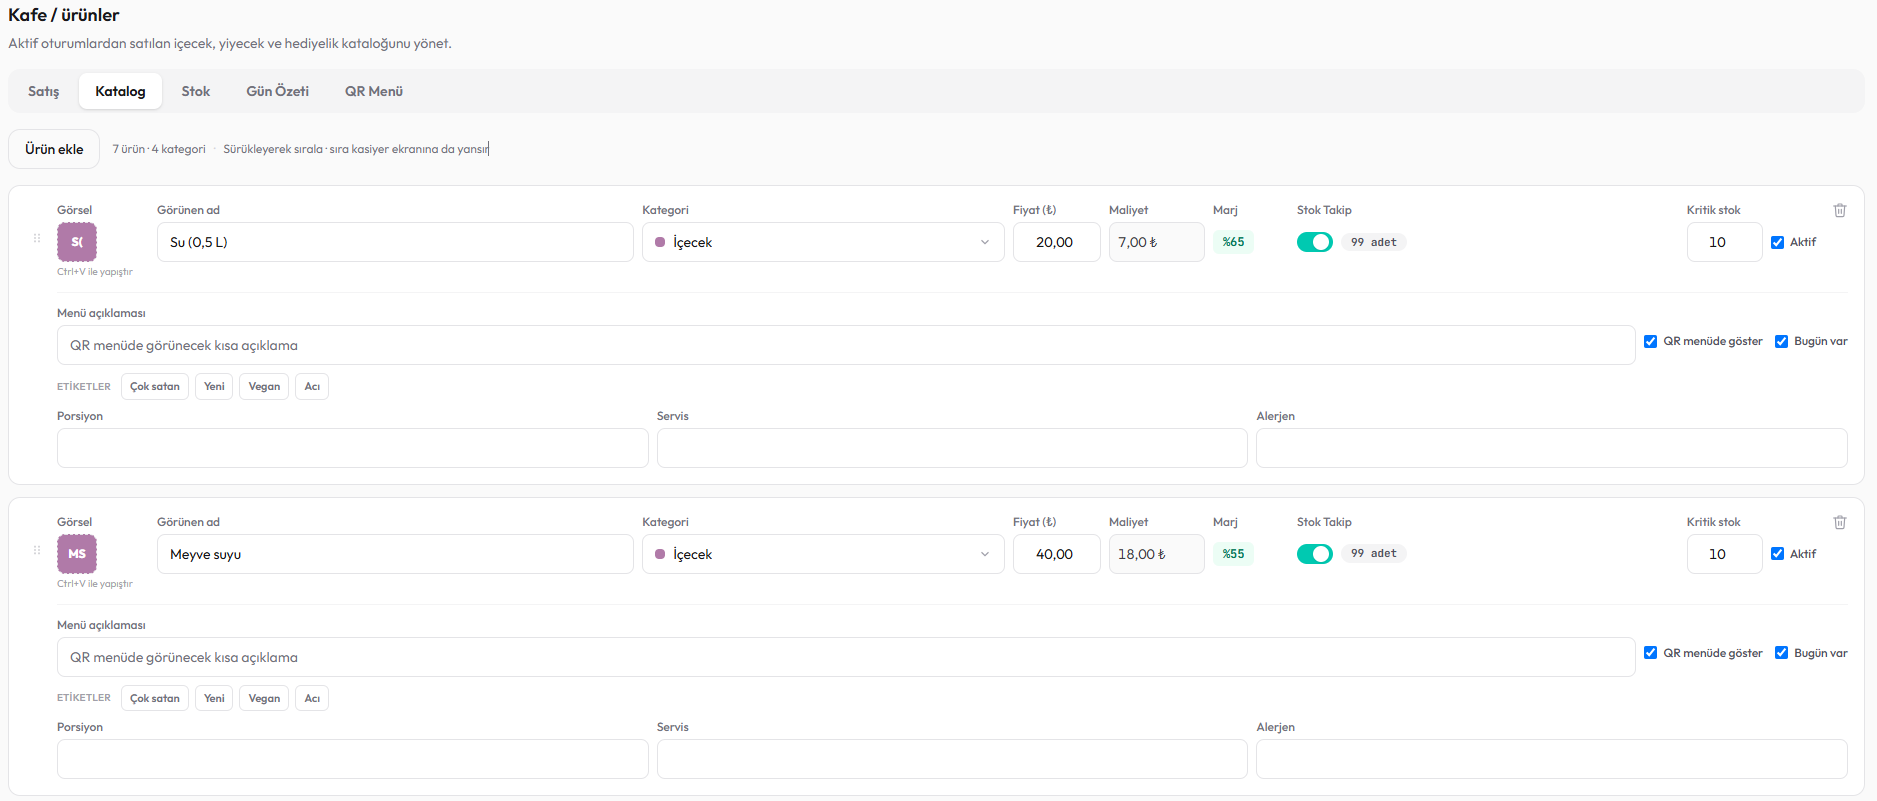
Task: Open Kategori dropdown for Meyve suyu
Action: point(823,554)
